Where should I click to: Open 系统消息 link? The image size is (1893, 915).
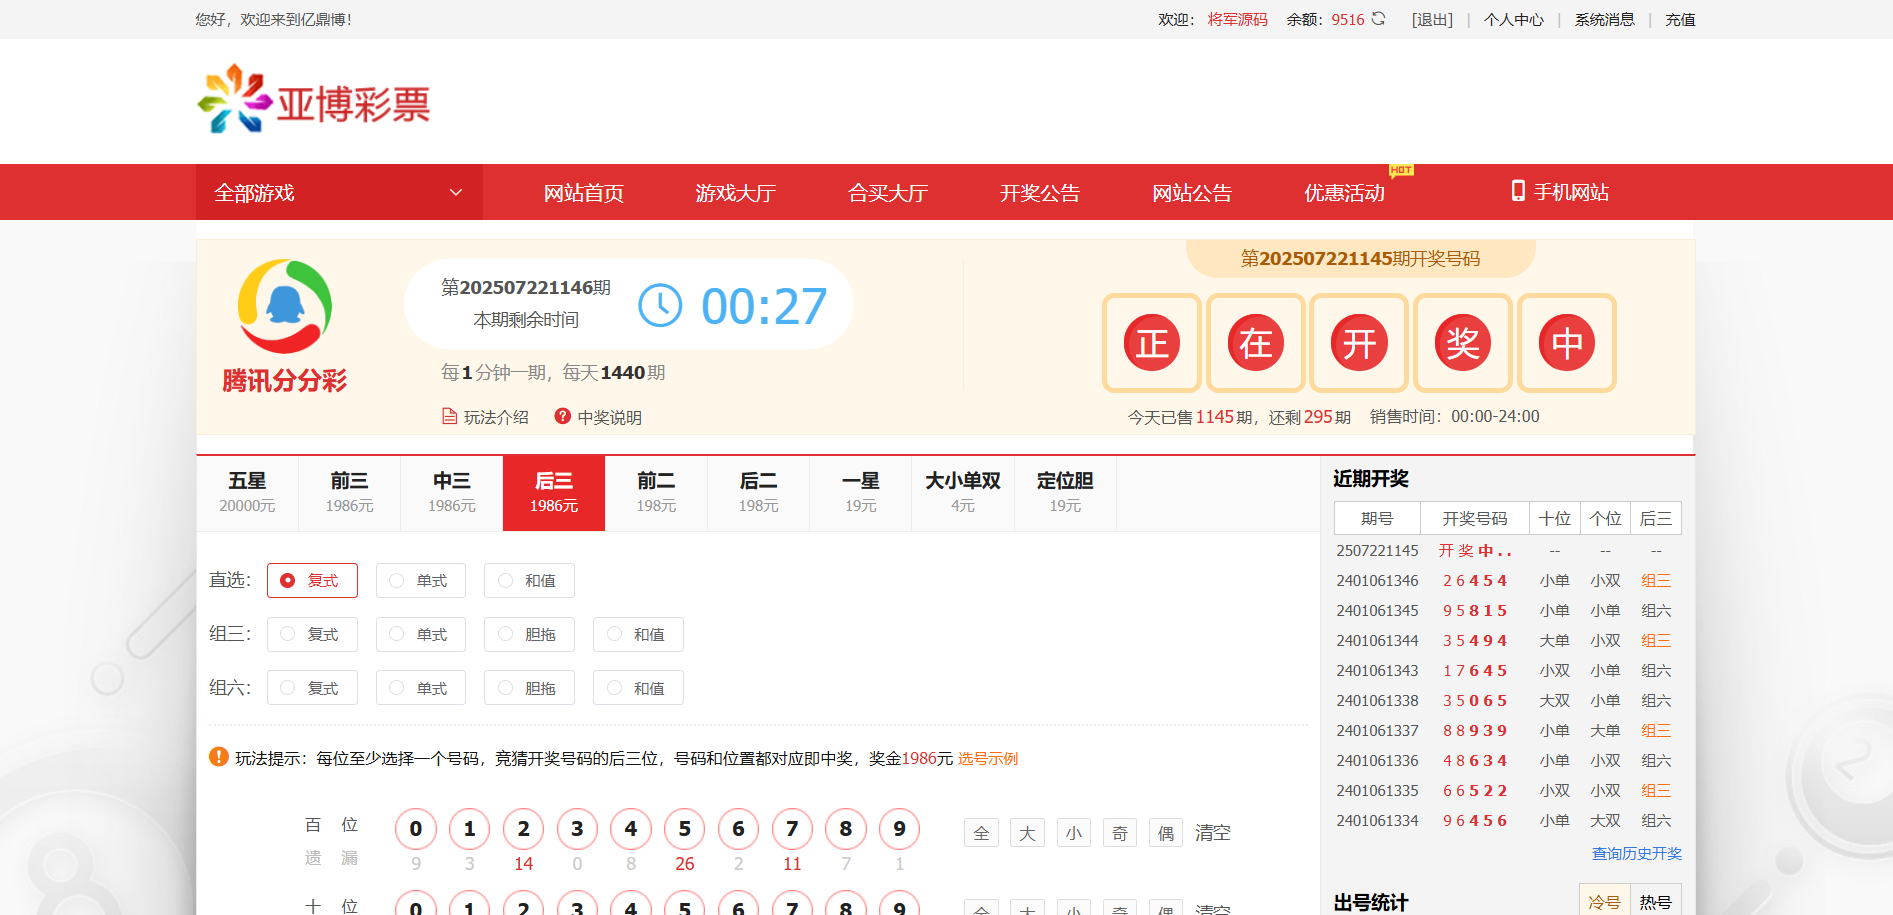click(x=1605, y=19)
